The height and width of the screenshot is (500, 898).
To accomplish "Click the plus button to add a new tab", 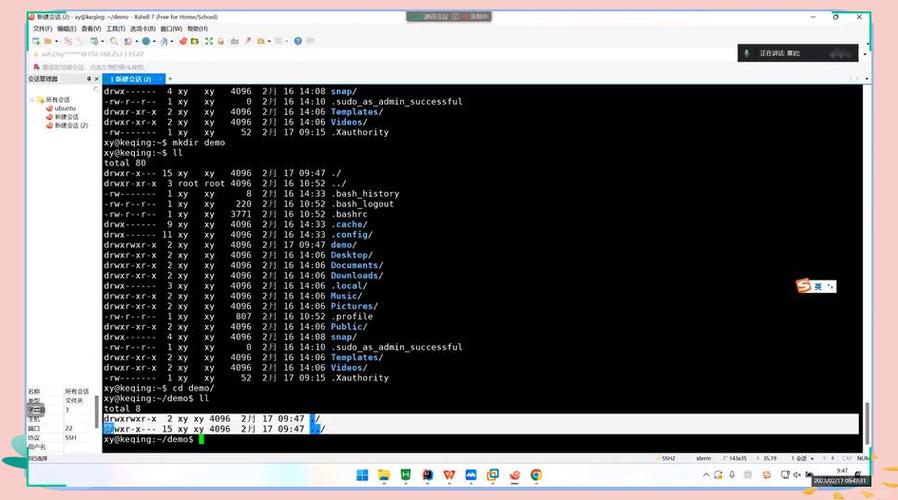I will click(x=170, y=79).
